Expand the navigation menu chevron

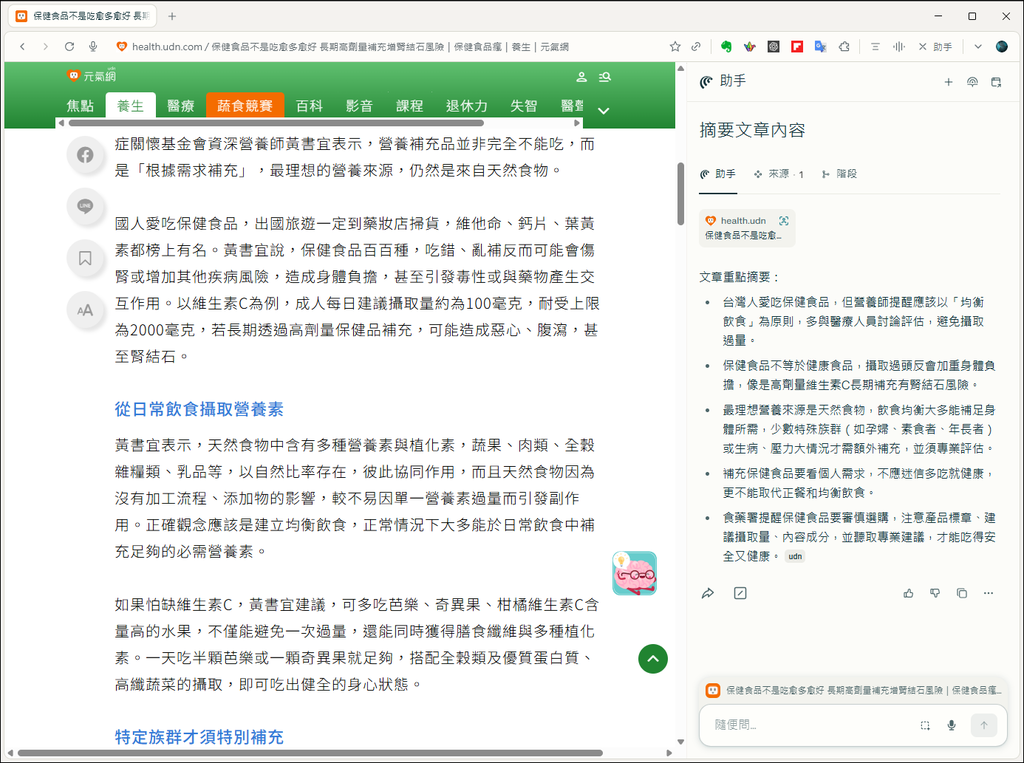pyautogui.click(x=603, y=110)
